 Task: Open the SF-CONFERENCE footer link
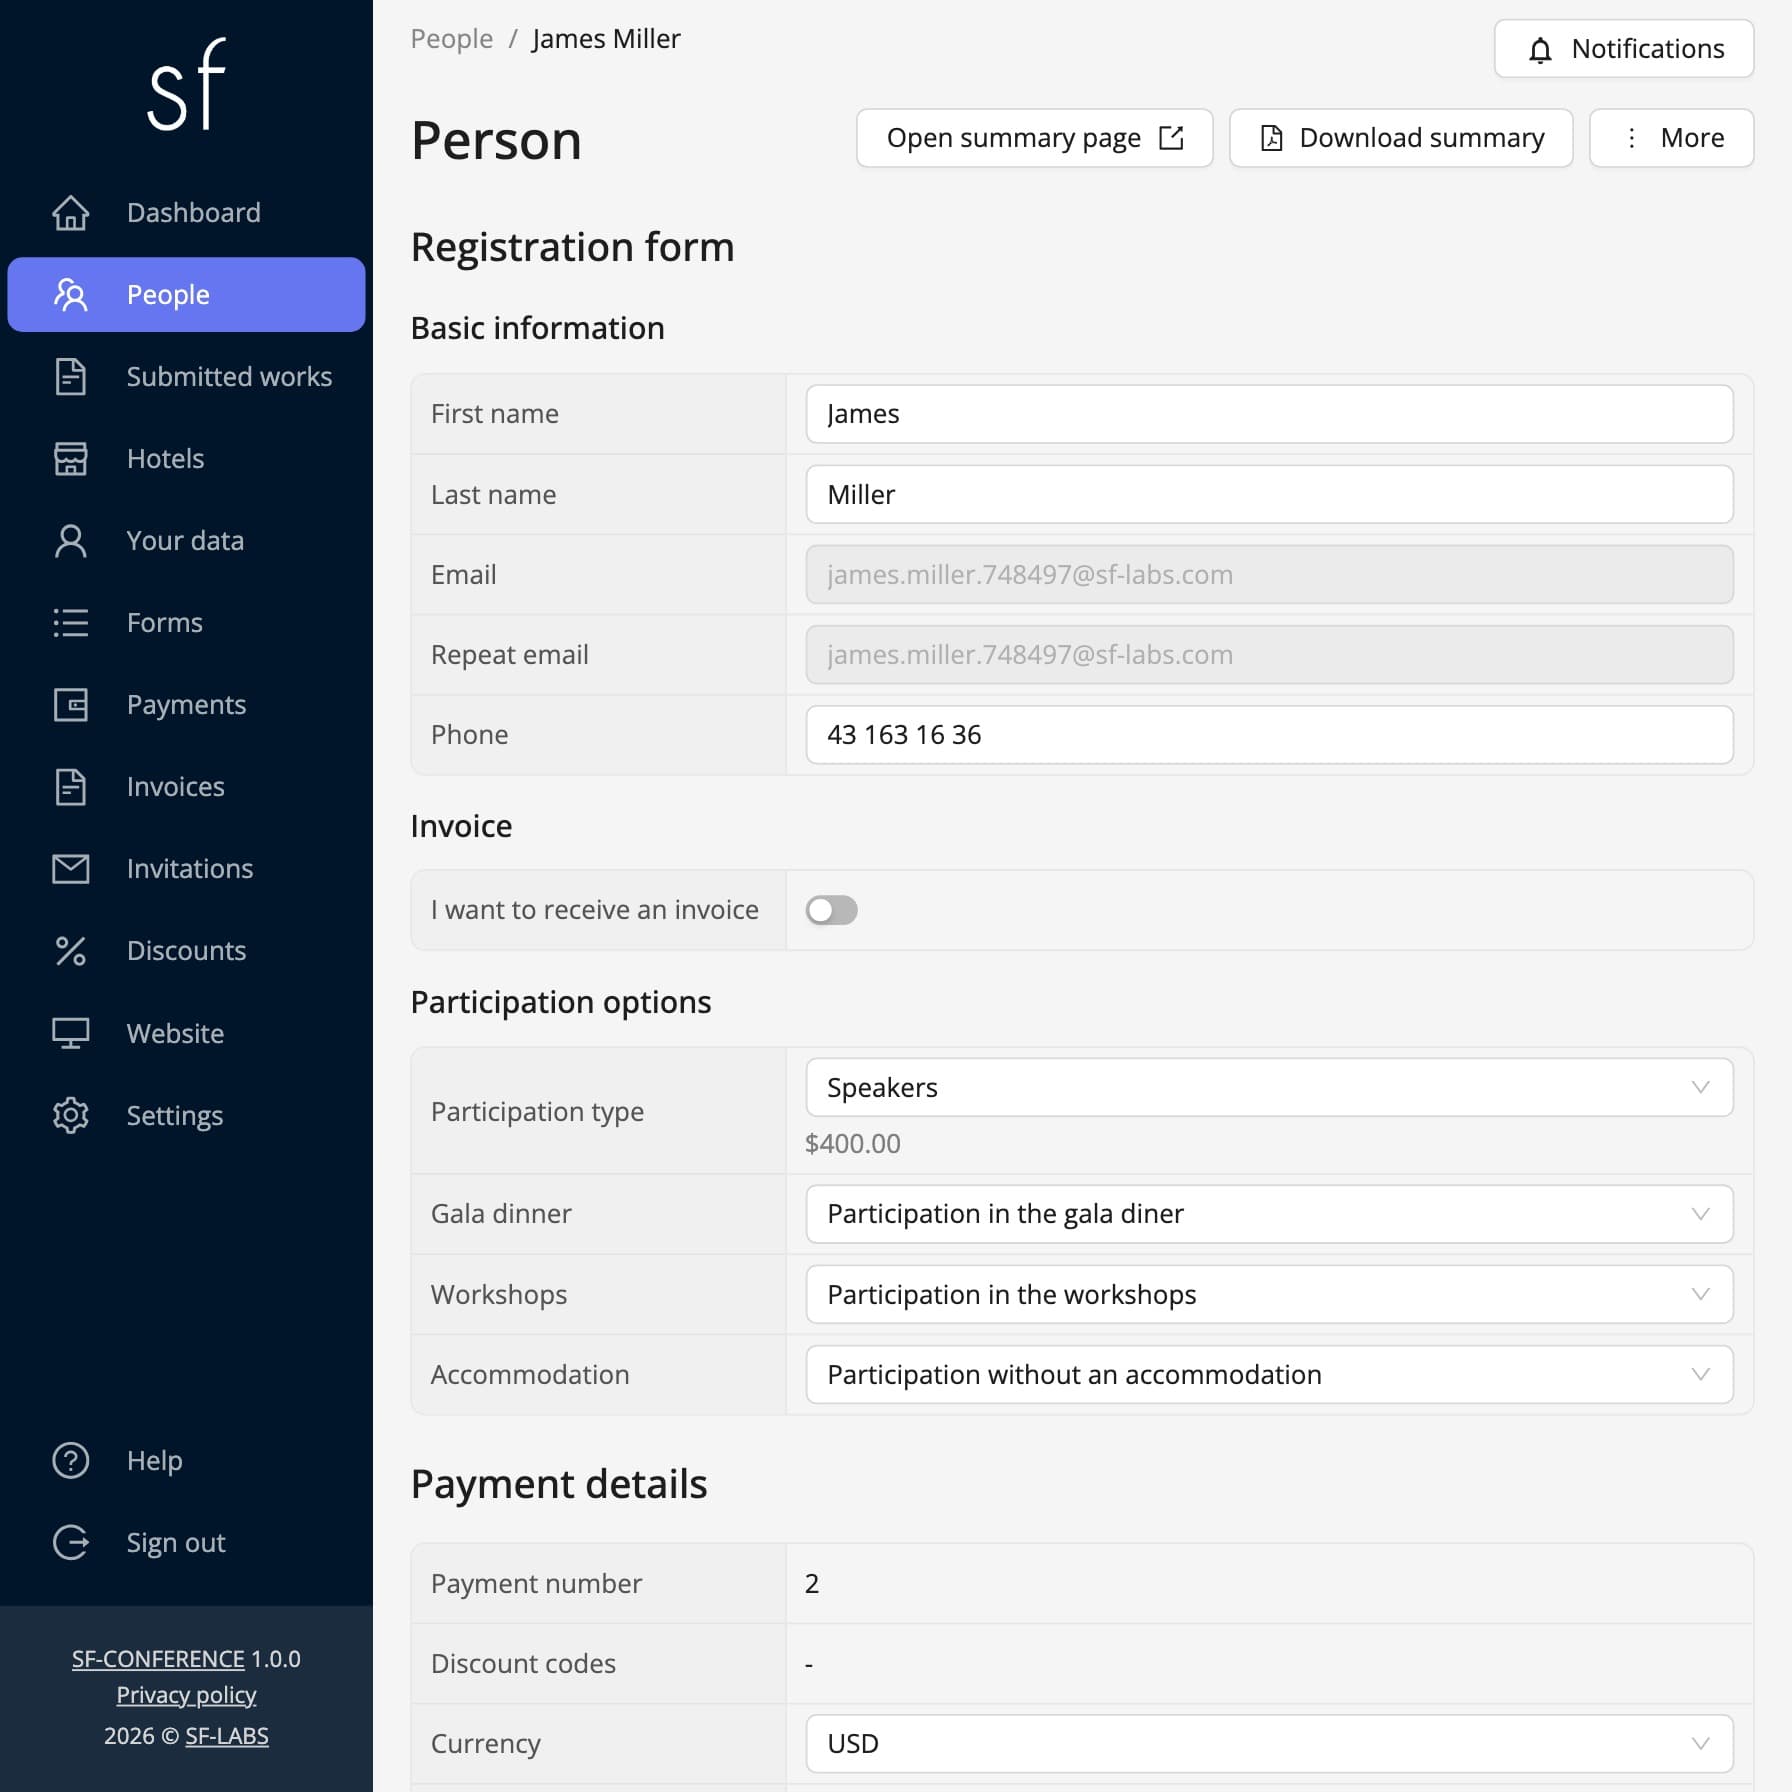158,1659
